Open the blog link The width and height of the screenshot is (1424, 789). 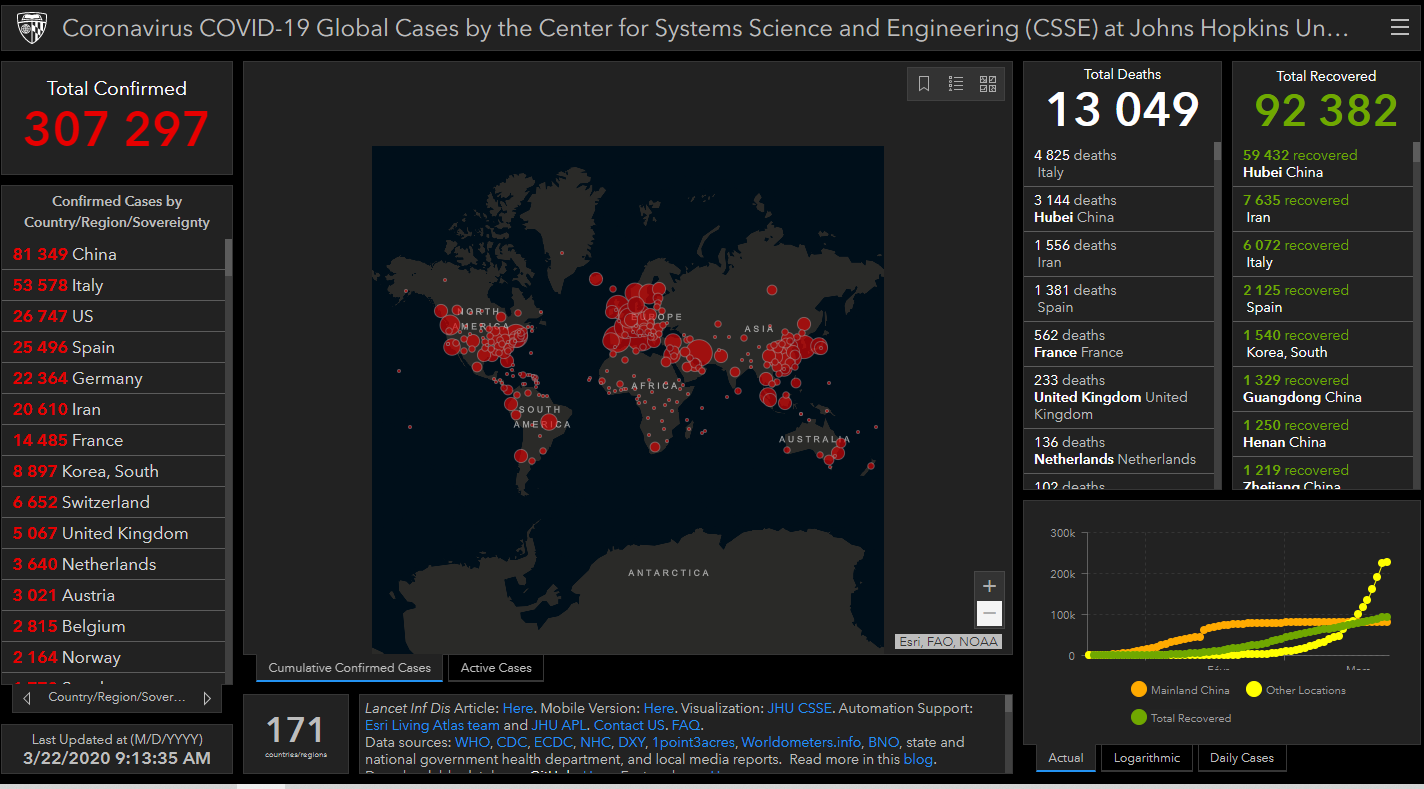pyautogui.click(x=917, y=759)
